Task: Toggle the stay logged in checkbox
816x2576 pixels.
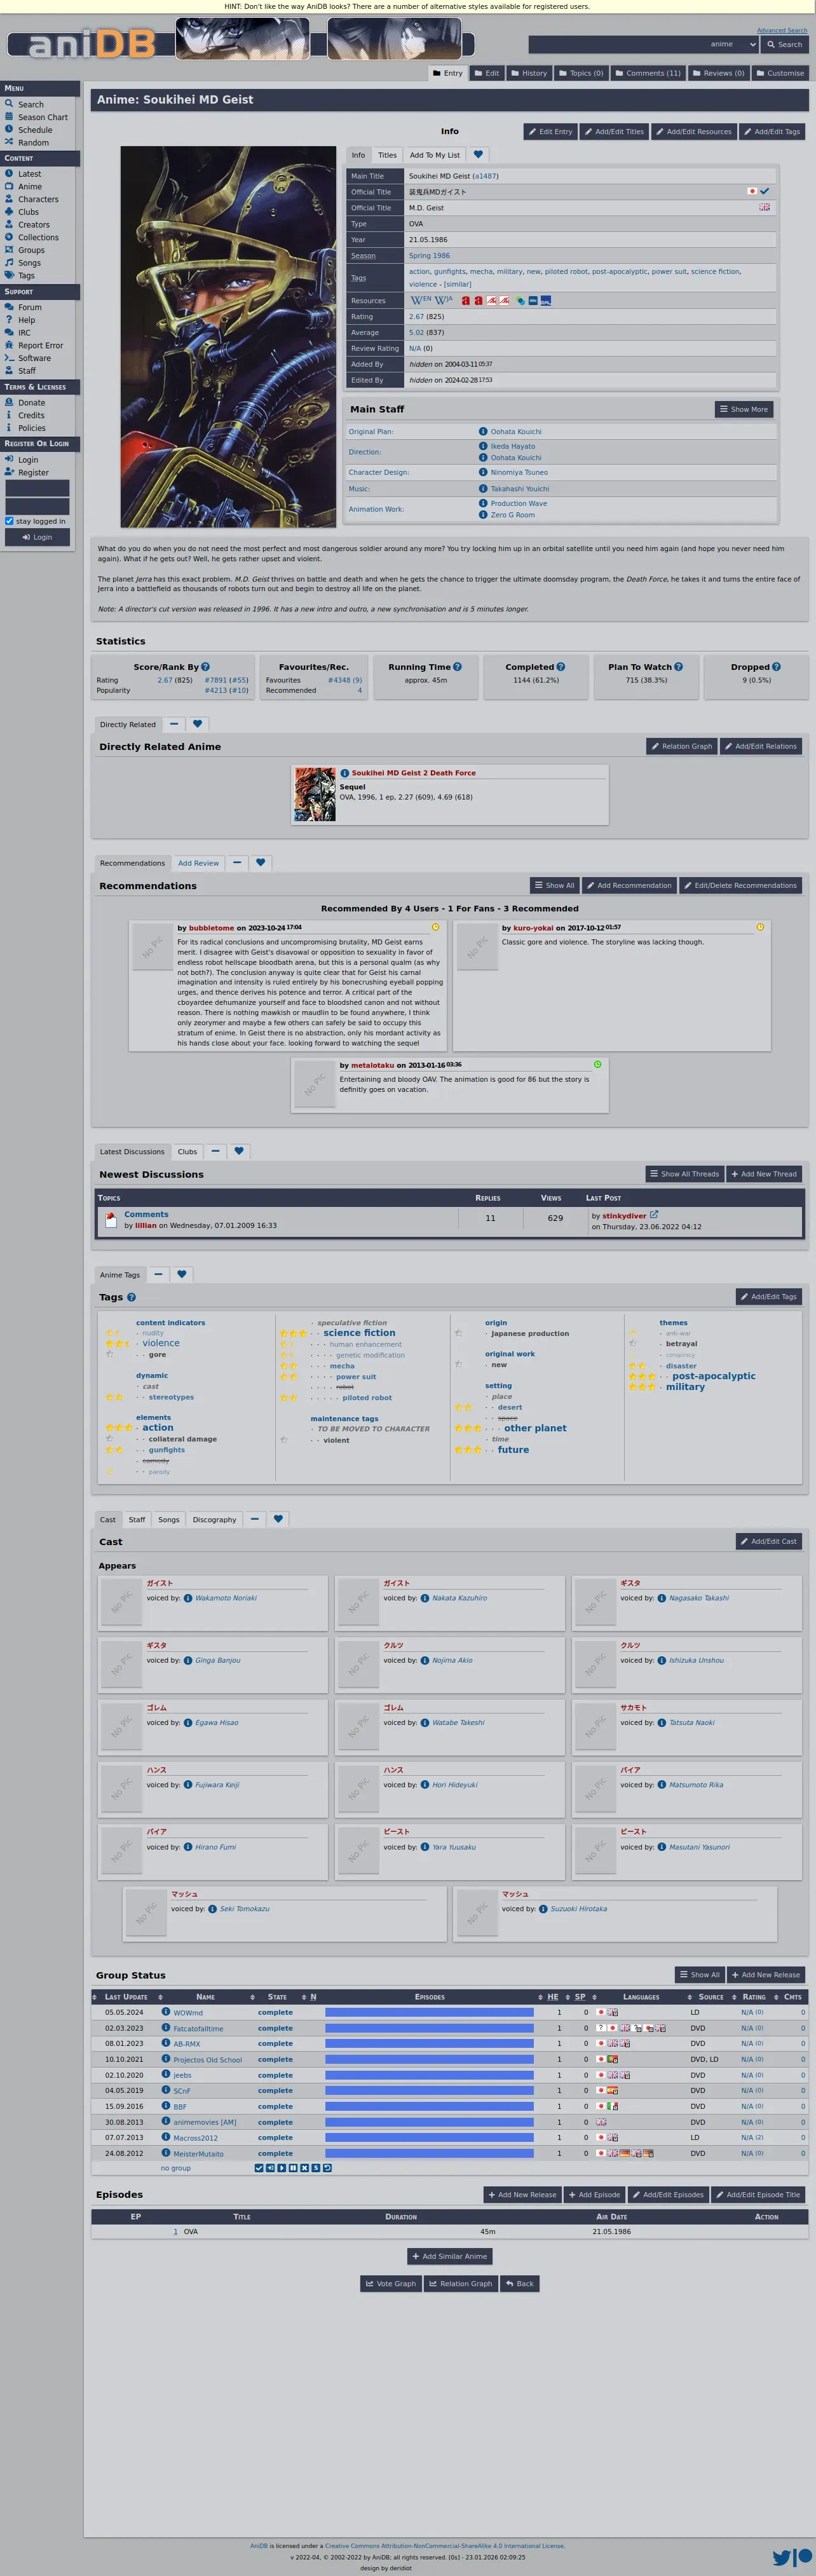Action: [x=9, y=521]
